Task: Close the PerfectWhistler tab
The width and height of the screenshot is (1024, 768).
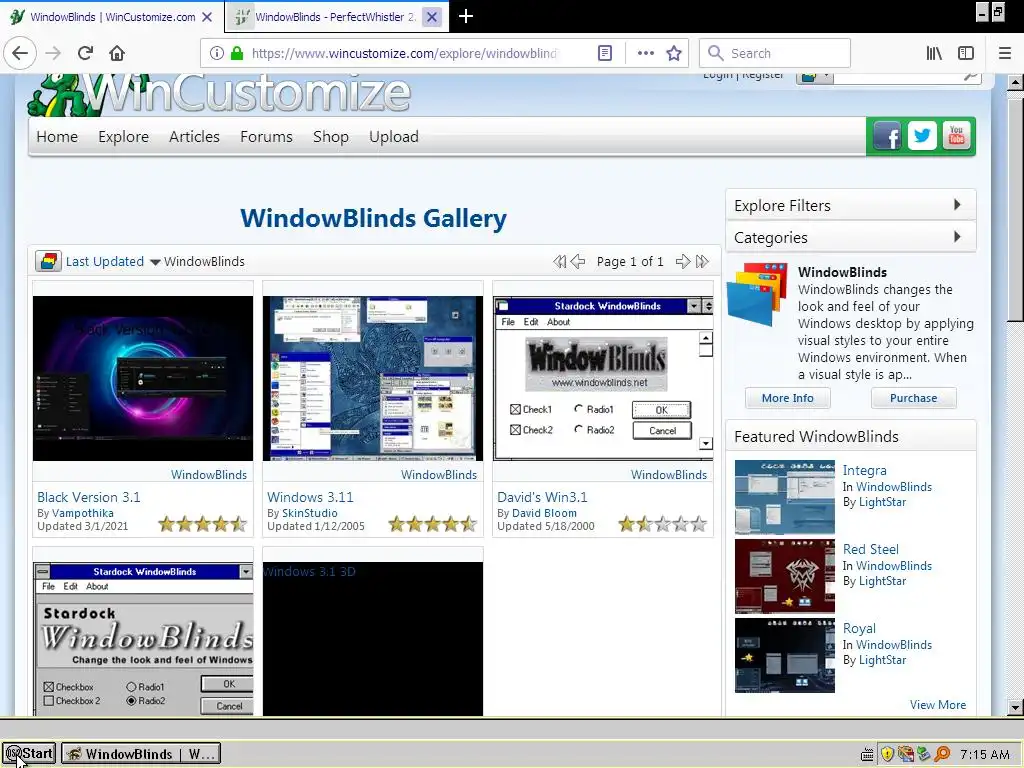Action: point(432,17)
